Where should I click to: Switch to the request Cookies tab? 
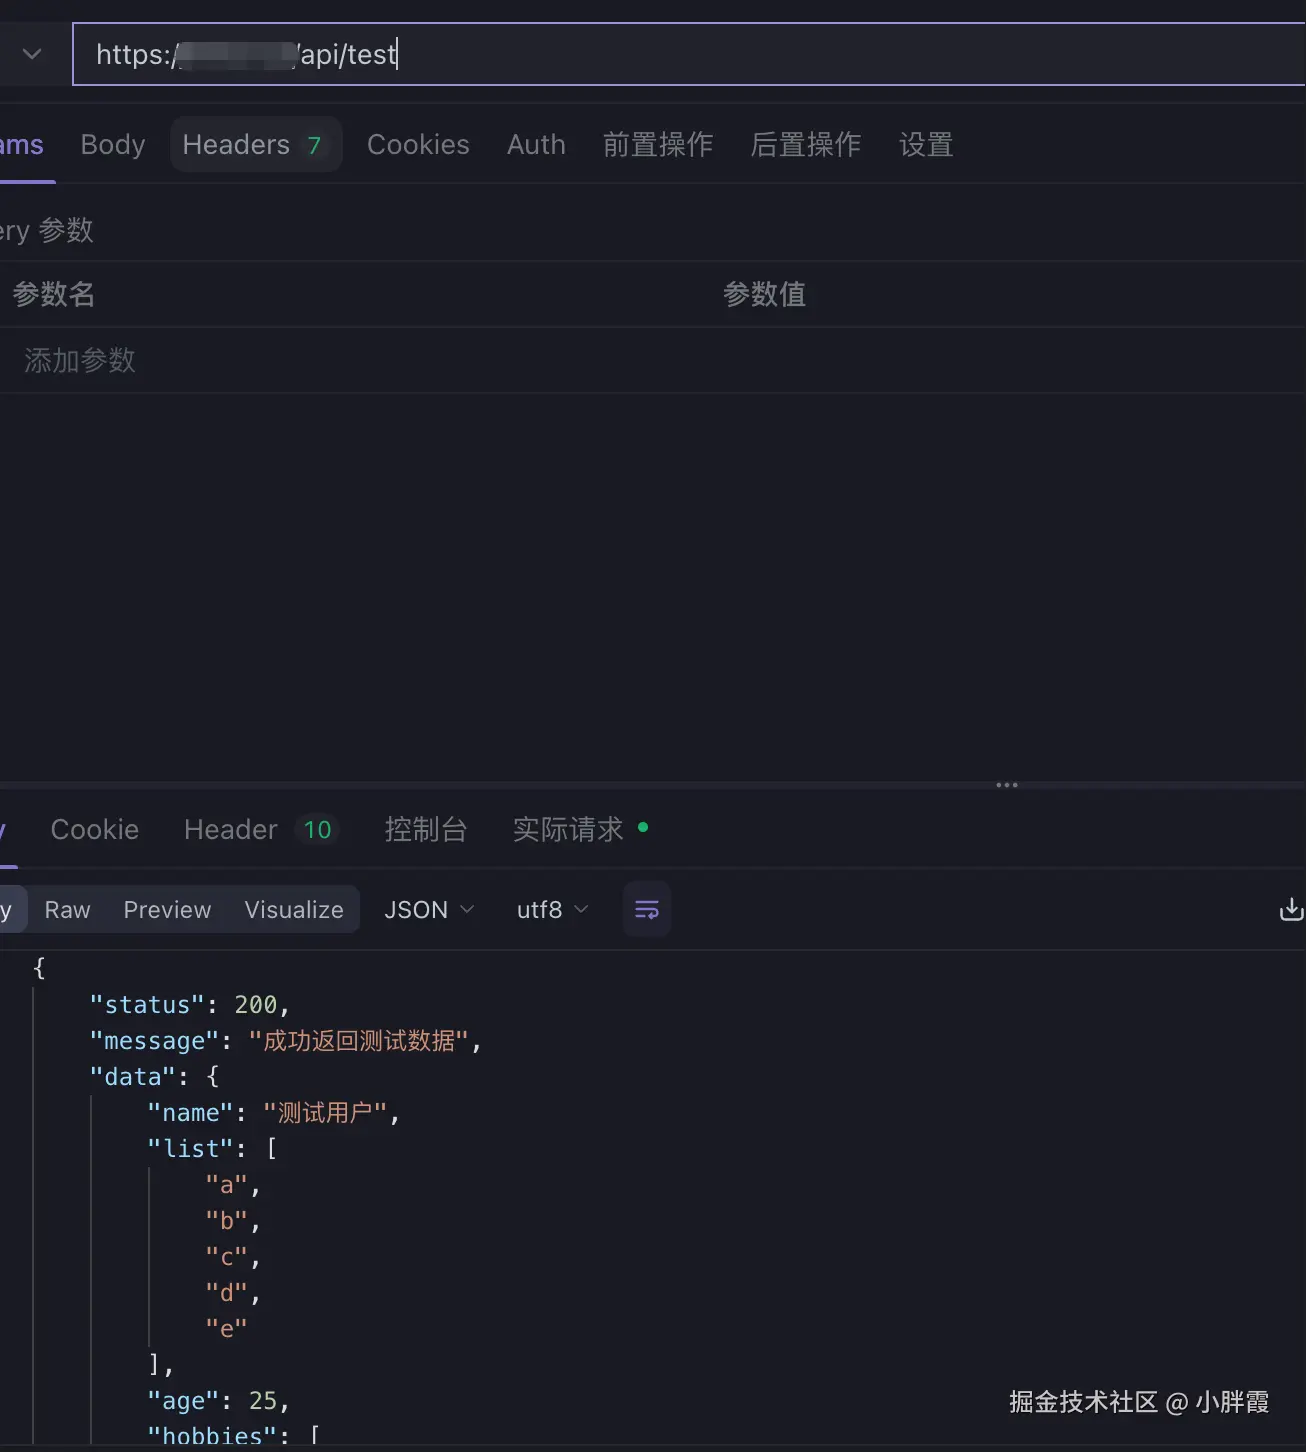(x=418, y=145)
